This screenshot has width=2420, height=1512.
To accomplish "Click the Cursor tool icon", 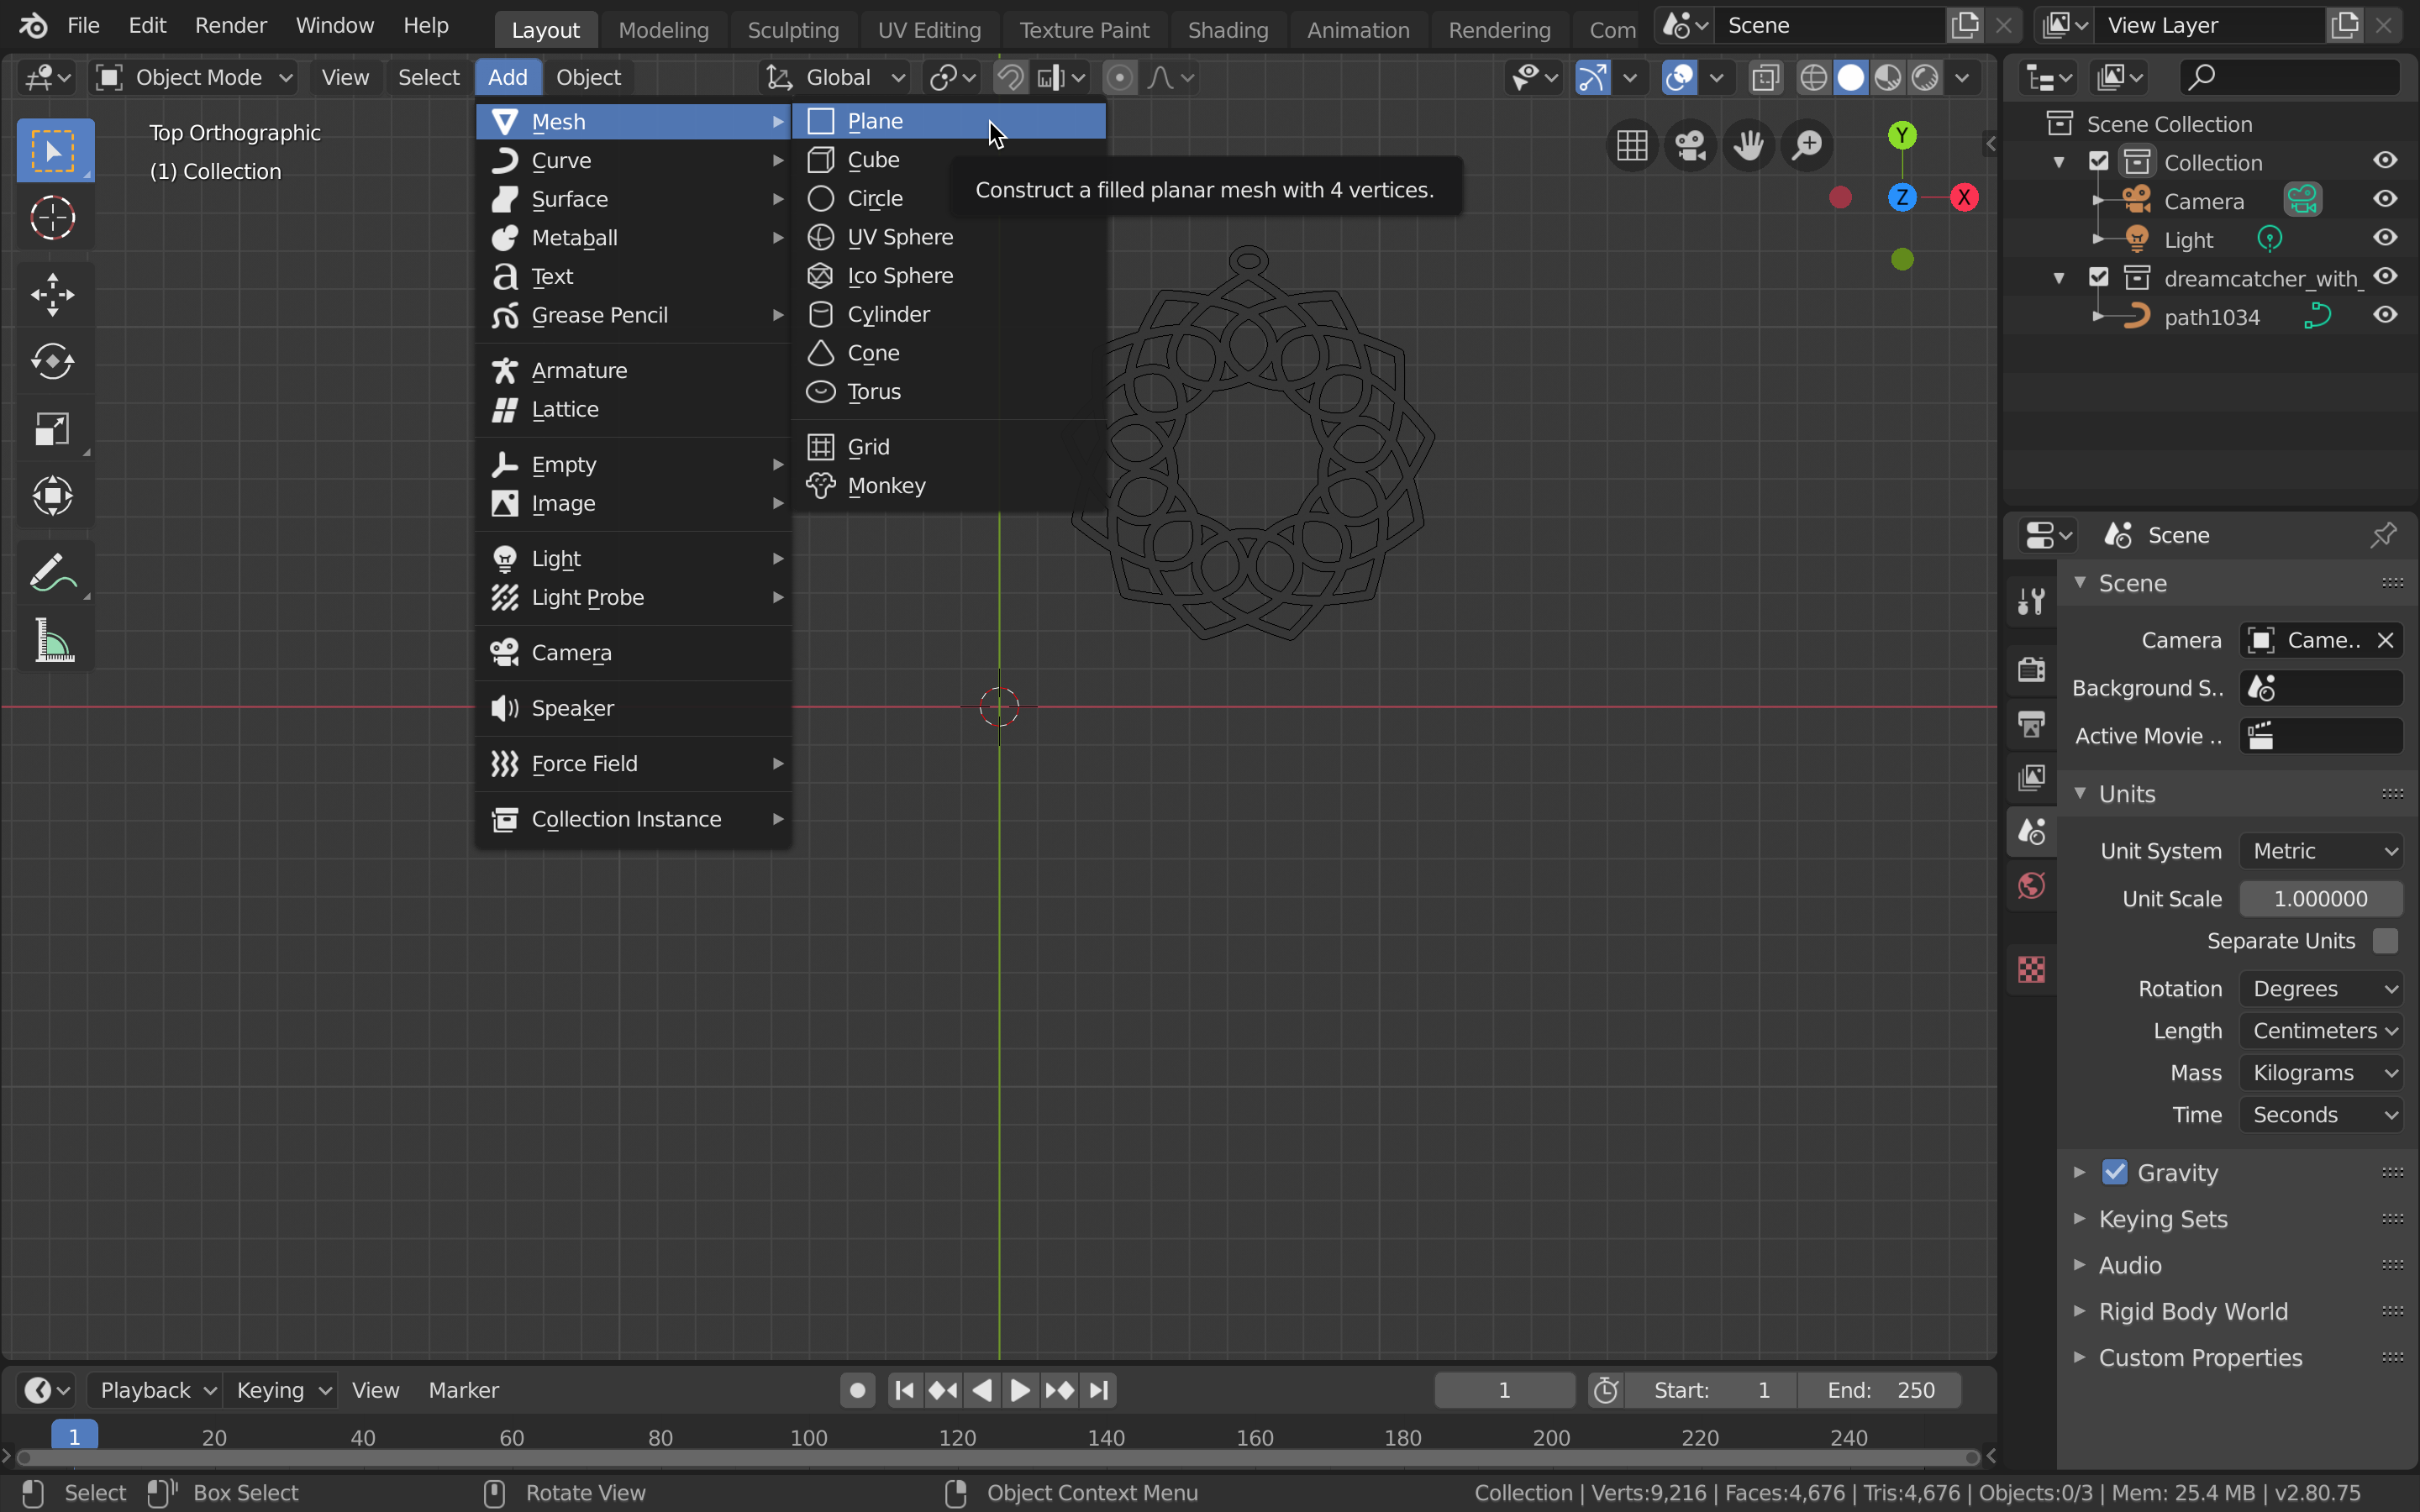I will tap(52, 218).
